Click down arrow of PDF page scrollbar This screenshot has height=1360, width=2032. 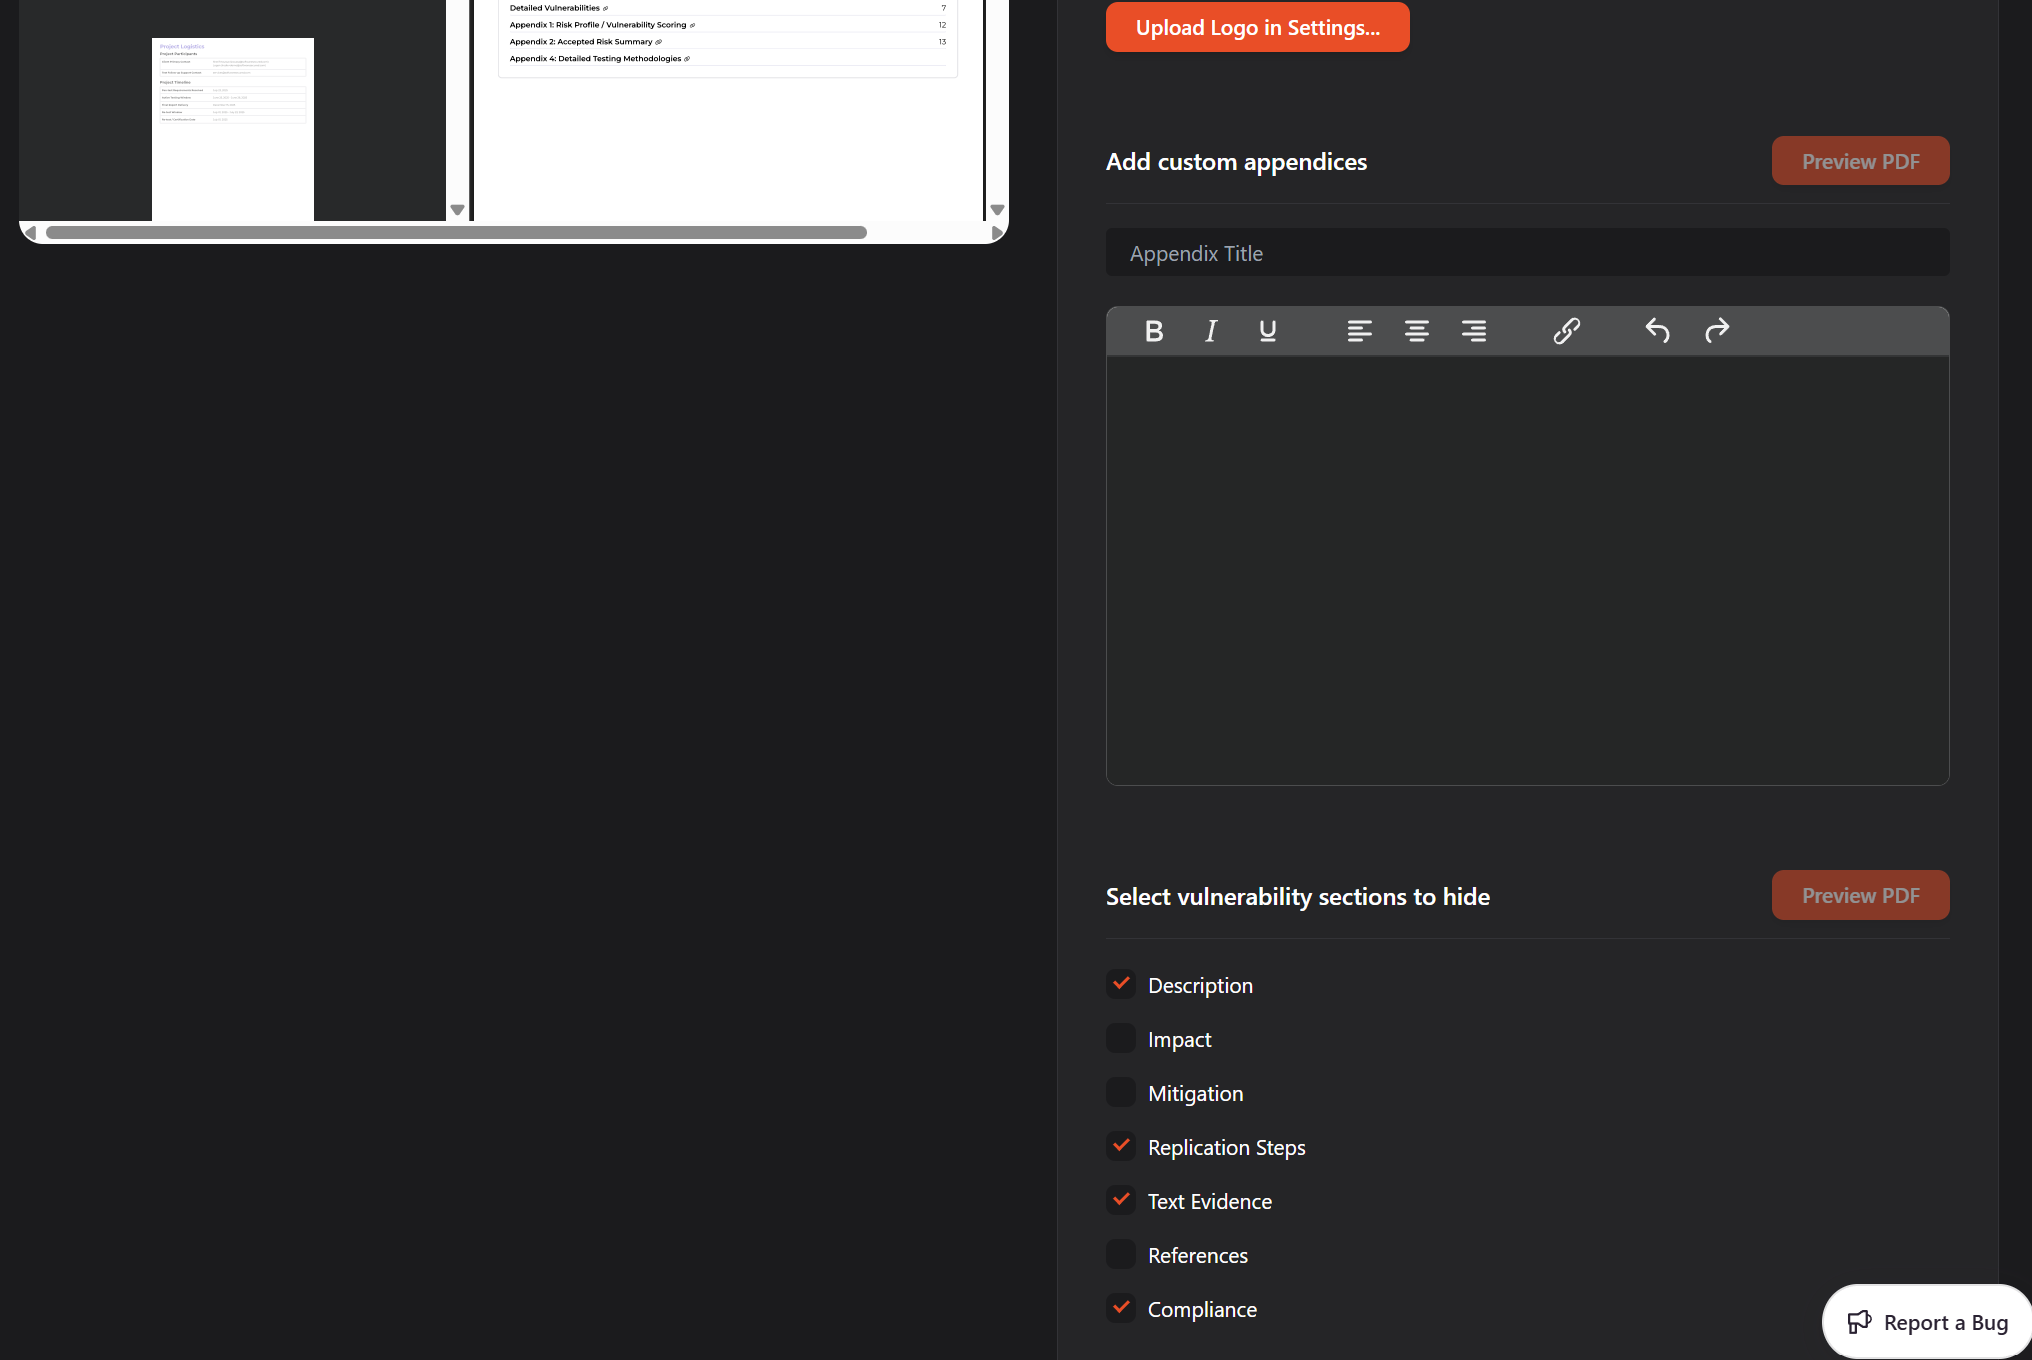tap(997, 210)
